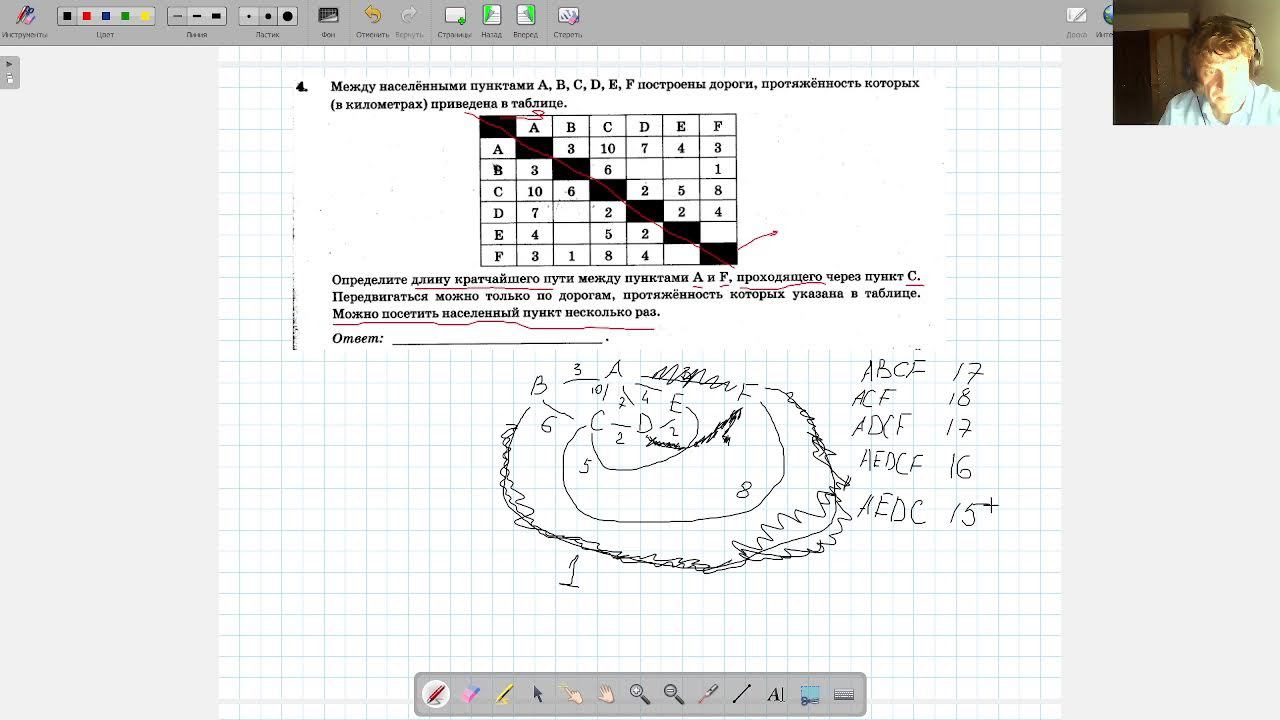Click the value 1 in row B
This screenshot has height=720, width=1280.
(718, 170)
